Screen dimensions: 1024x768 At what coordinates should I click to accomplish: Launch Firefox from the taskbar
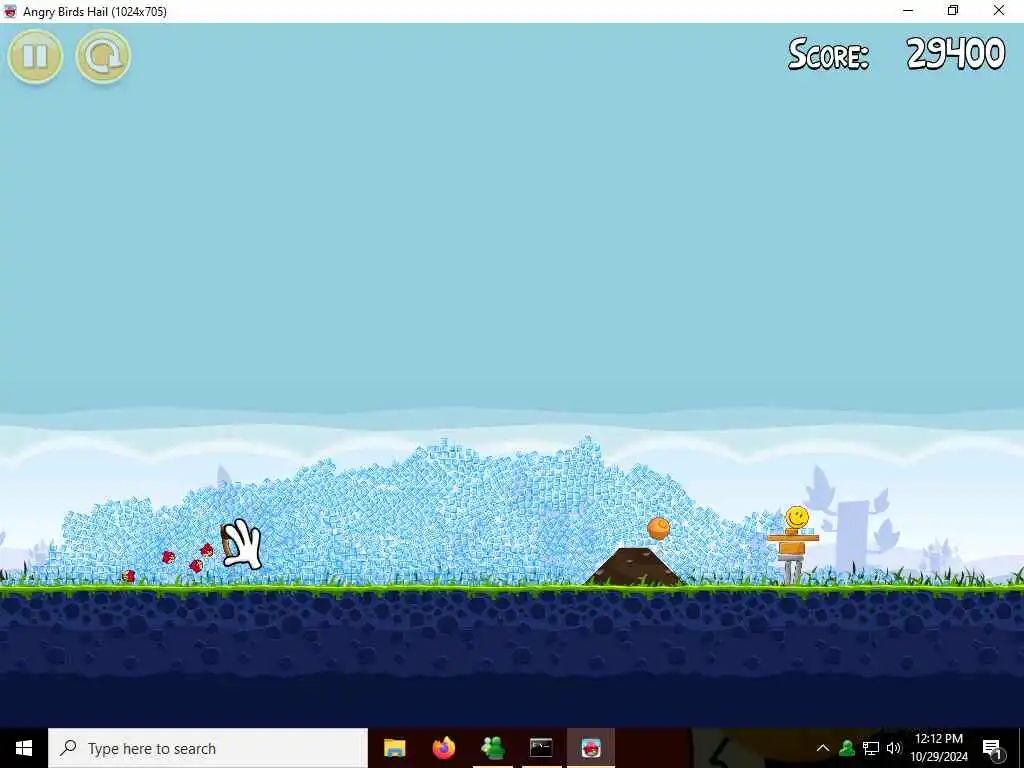click(443, 748)
